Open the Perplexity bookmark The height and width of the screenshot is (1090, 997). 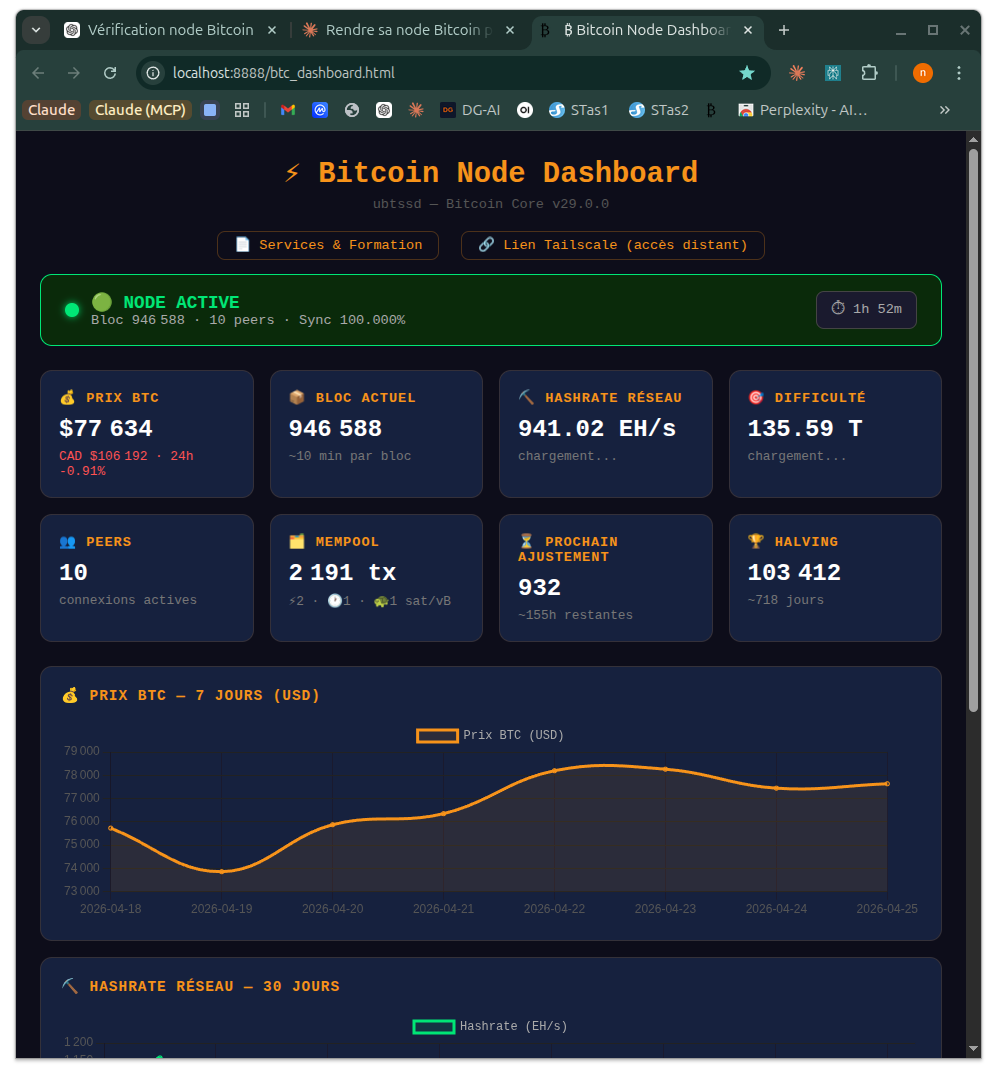click(x=802, y=110)
